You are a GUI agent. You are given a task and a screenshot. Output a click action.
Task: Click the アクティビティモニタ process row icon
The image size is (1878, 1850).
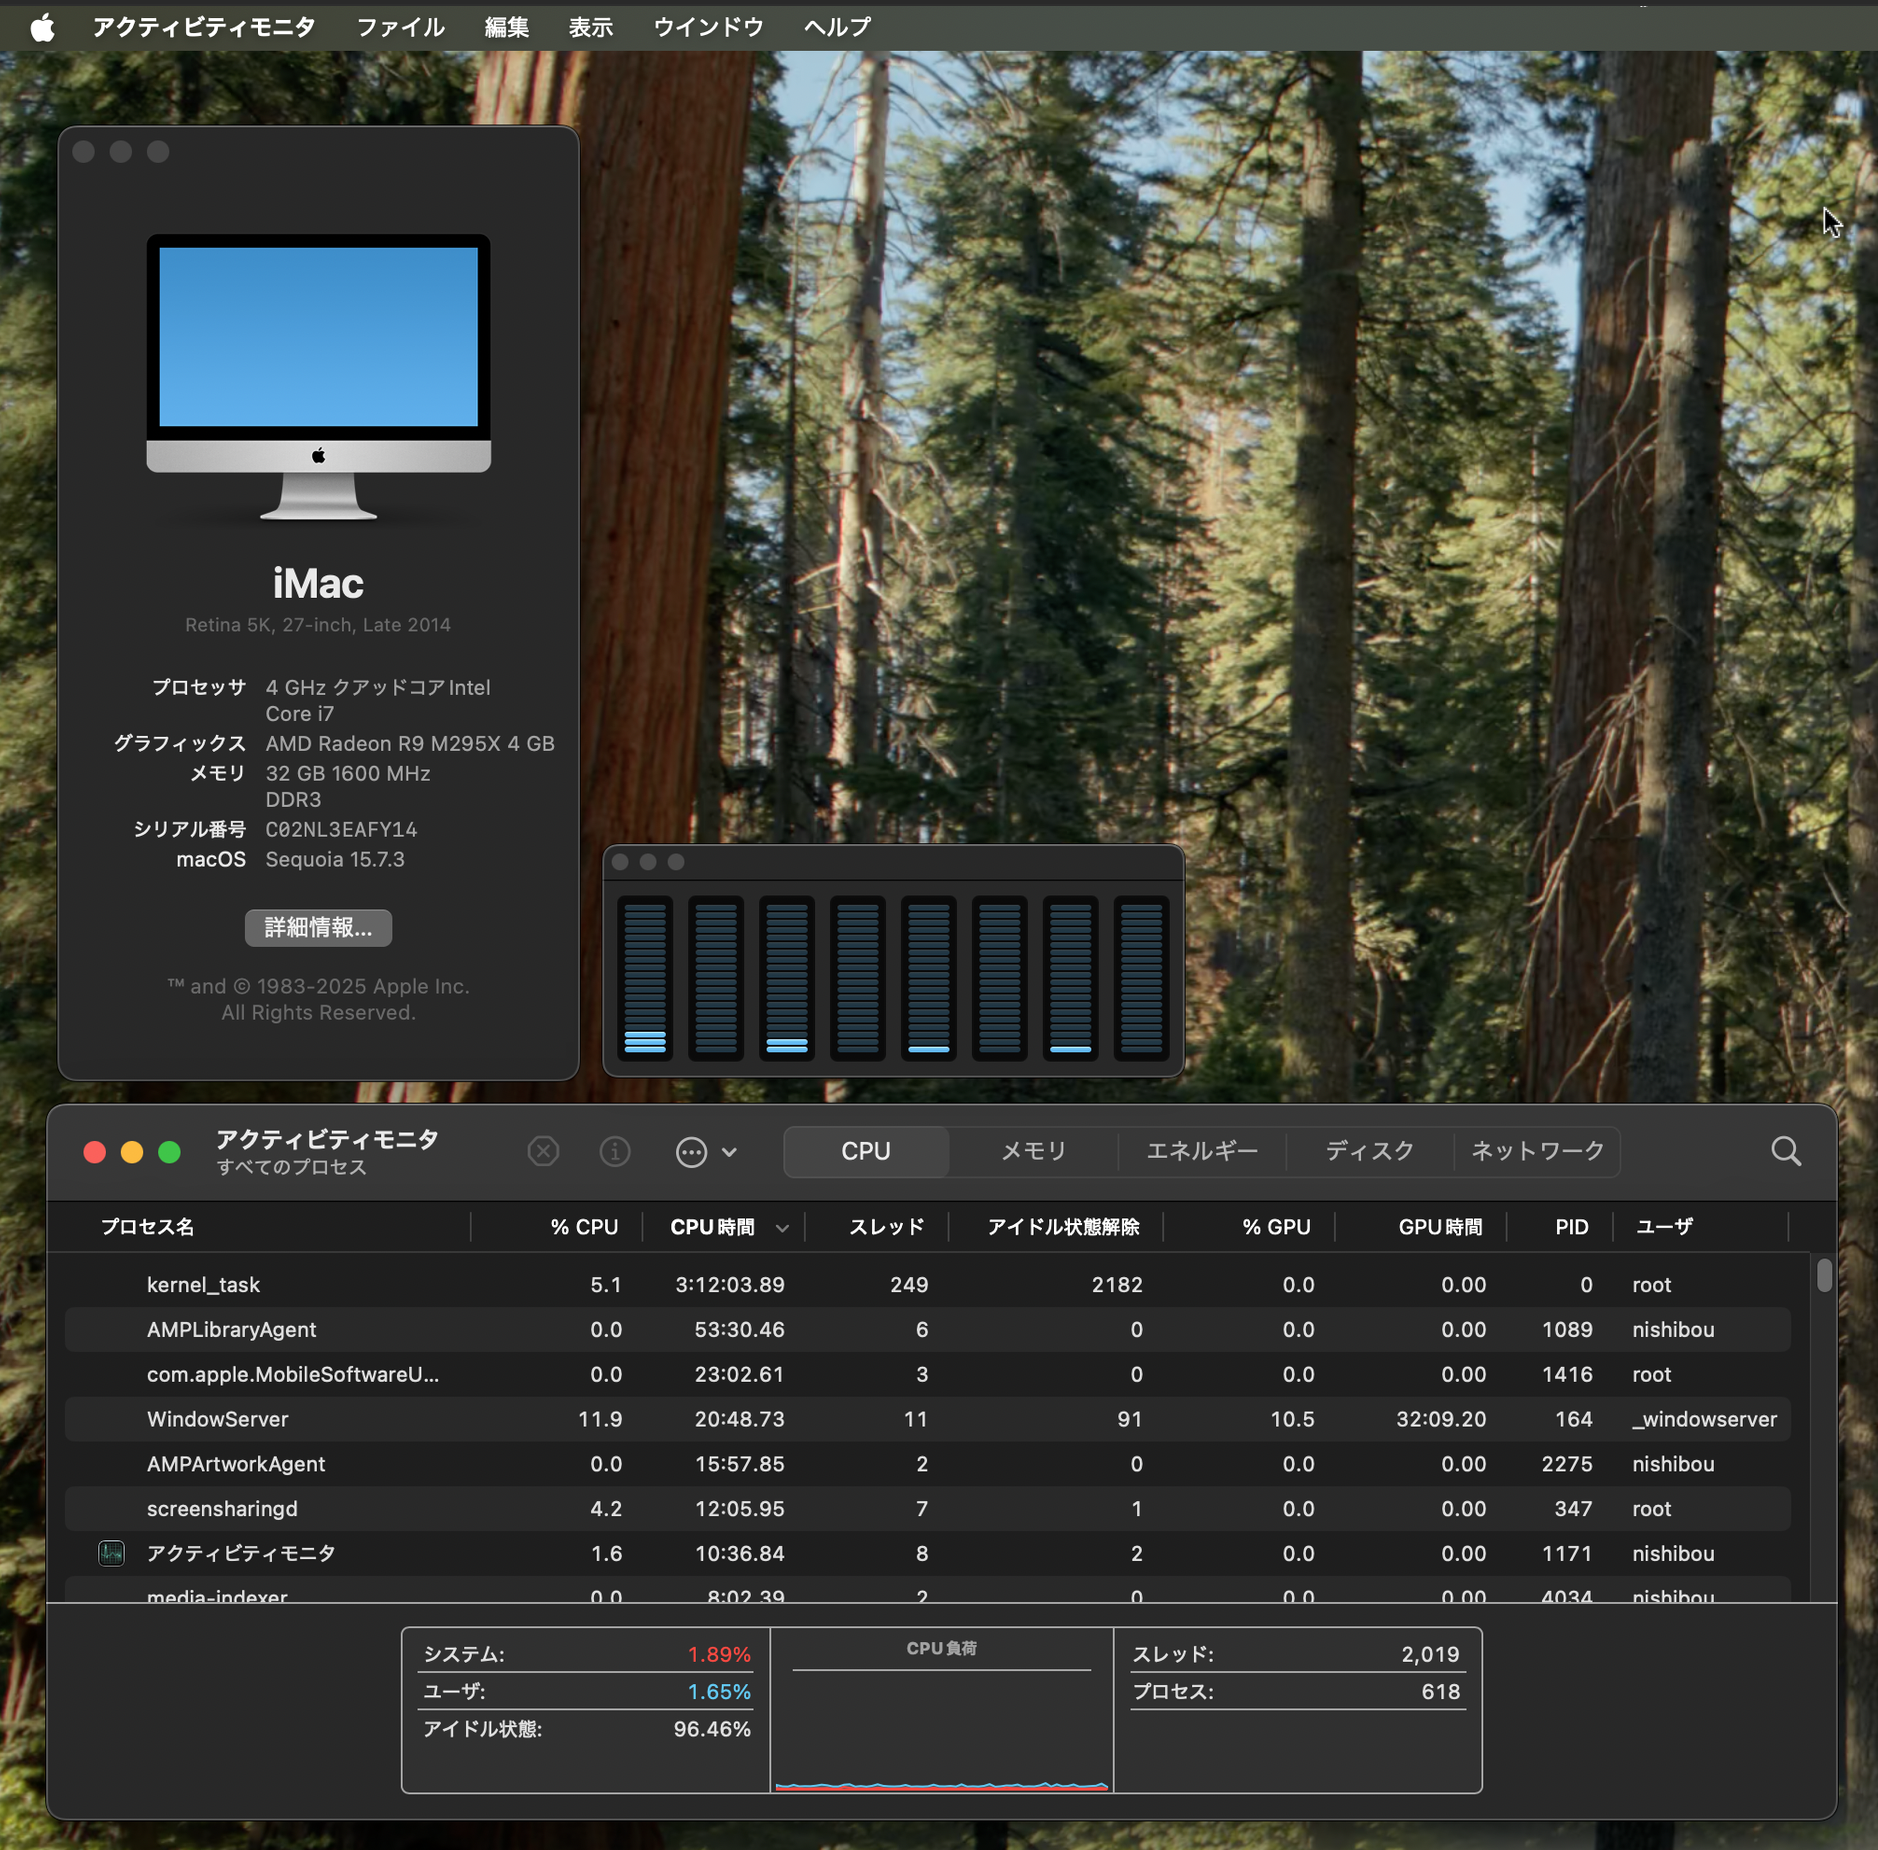click(111, 1553)
